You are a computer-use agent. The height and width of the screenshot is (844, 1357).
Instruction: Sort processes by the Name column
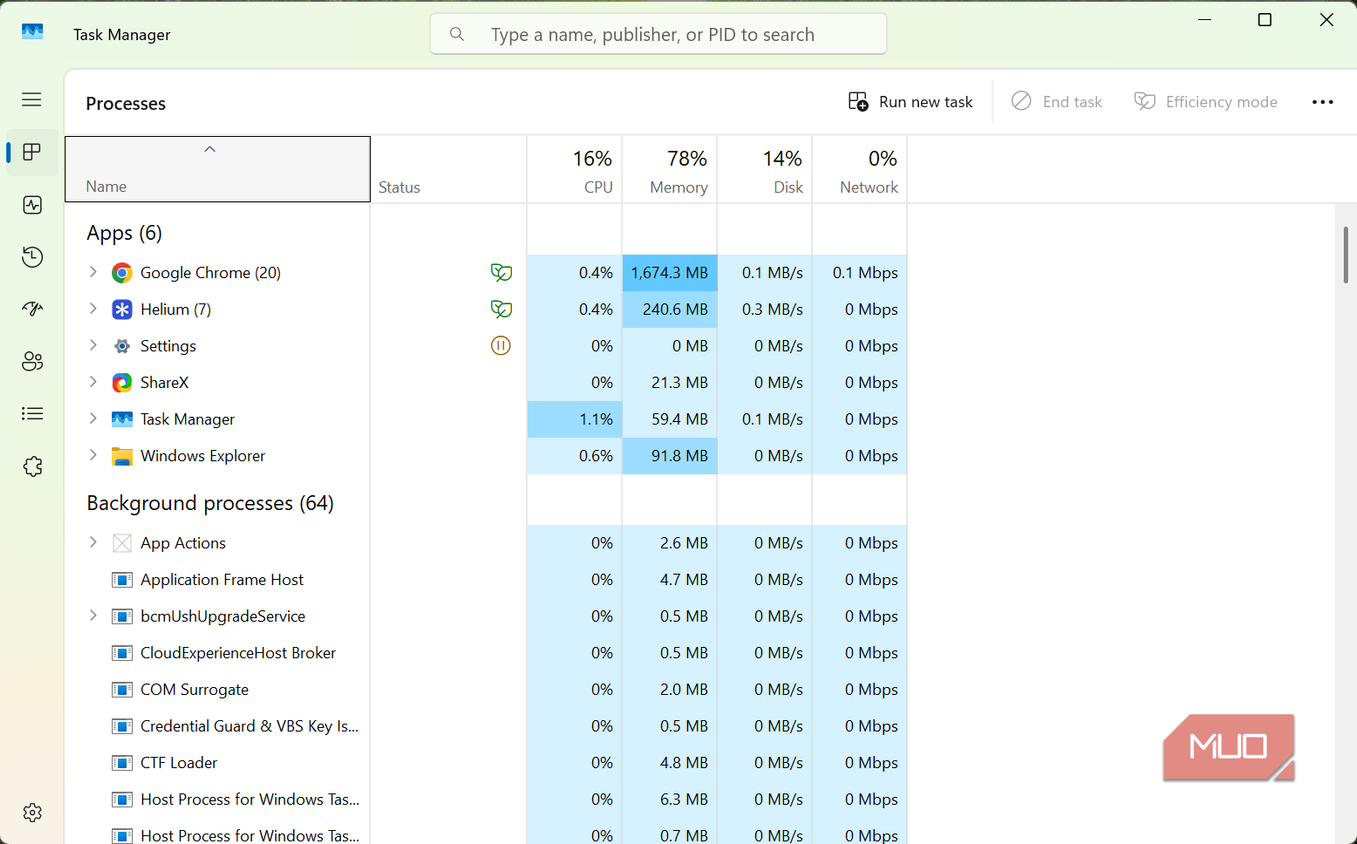click(x=218, y=169)
